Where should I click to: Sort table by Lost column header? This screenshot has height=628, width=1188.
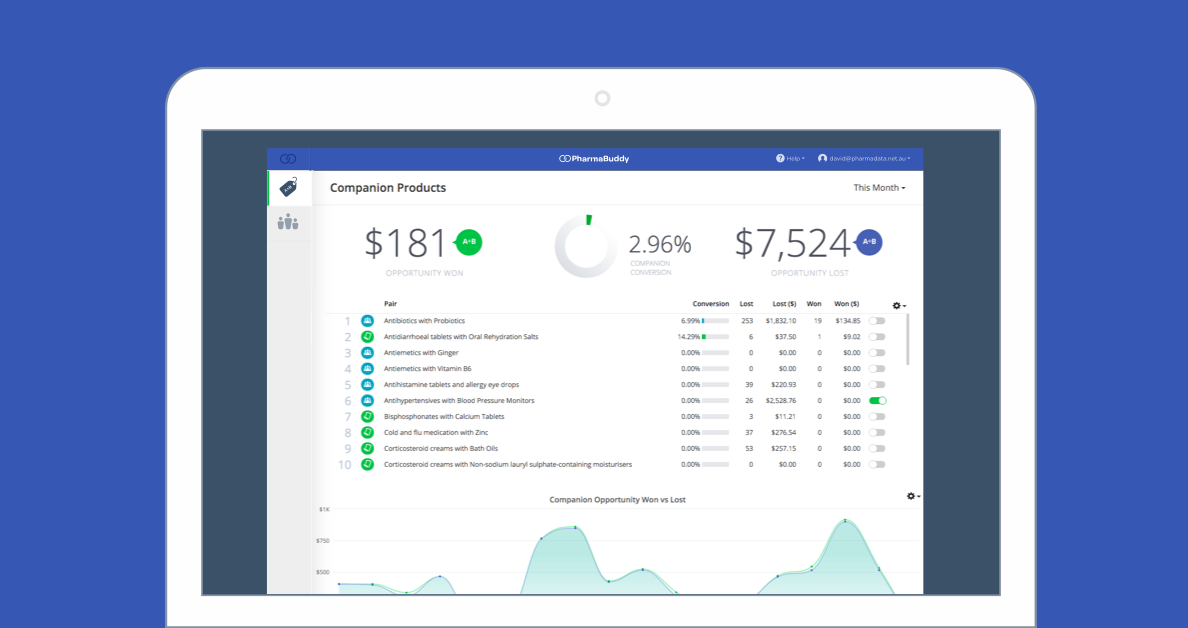point(746,304)
